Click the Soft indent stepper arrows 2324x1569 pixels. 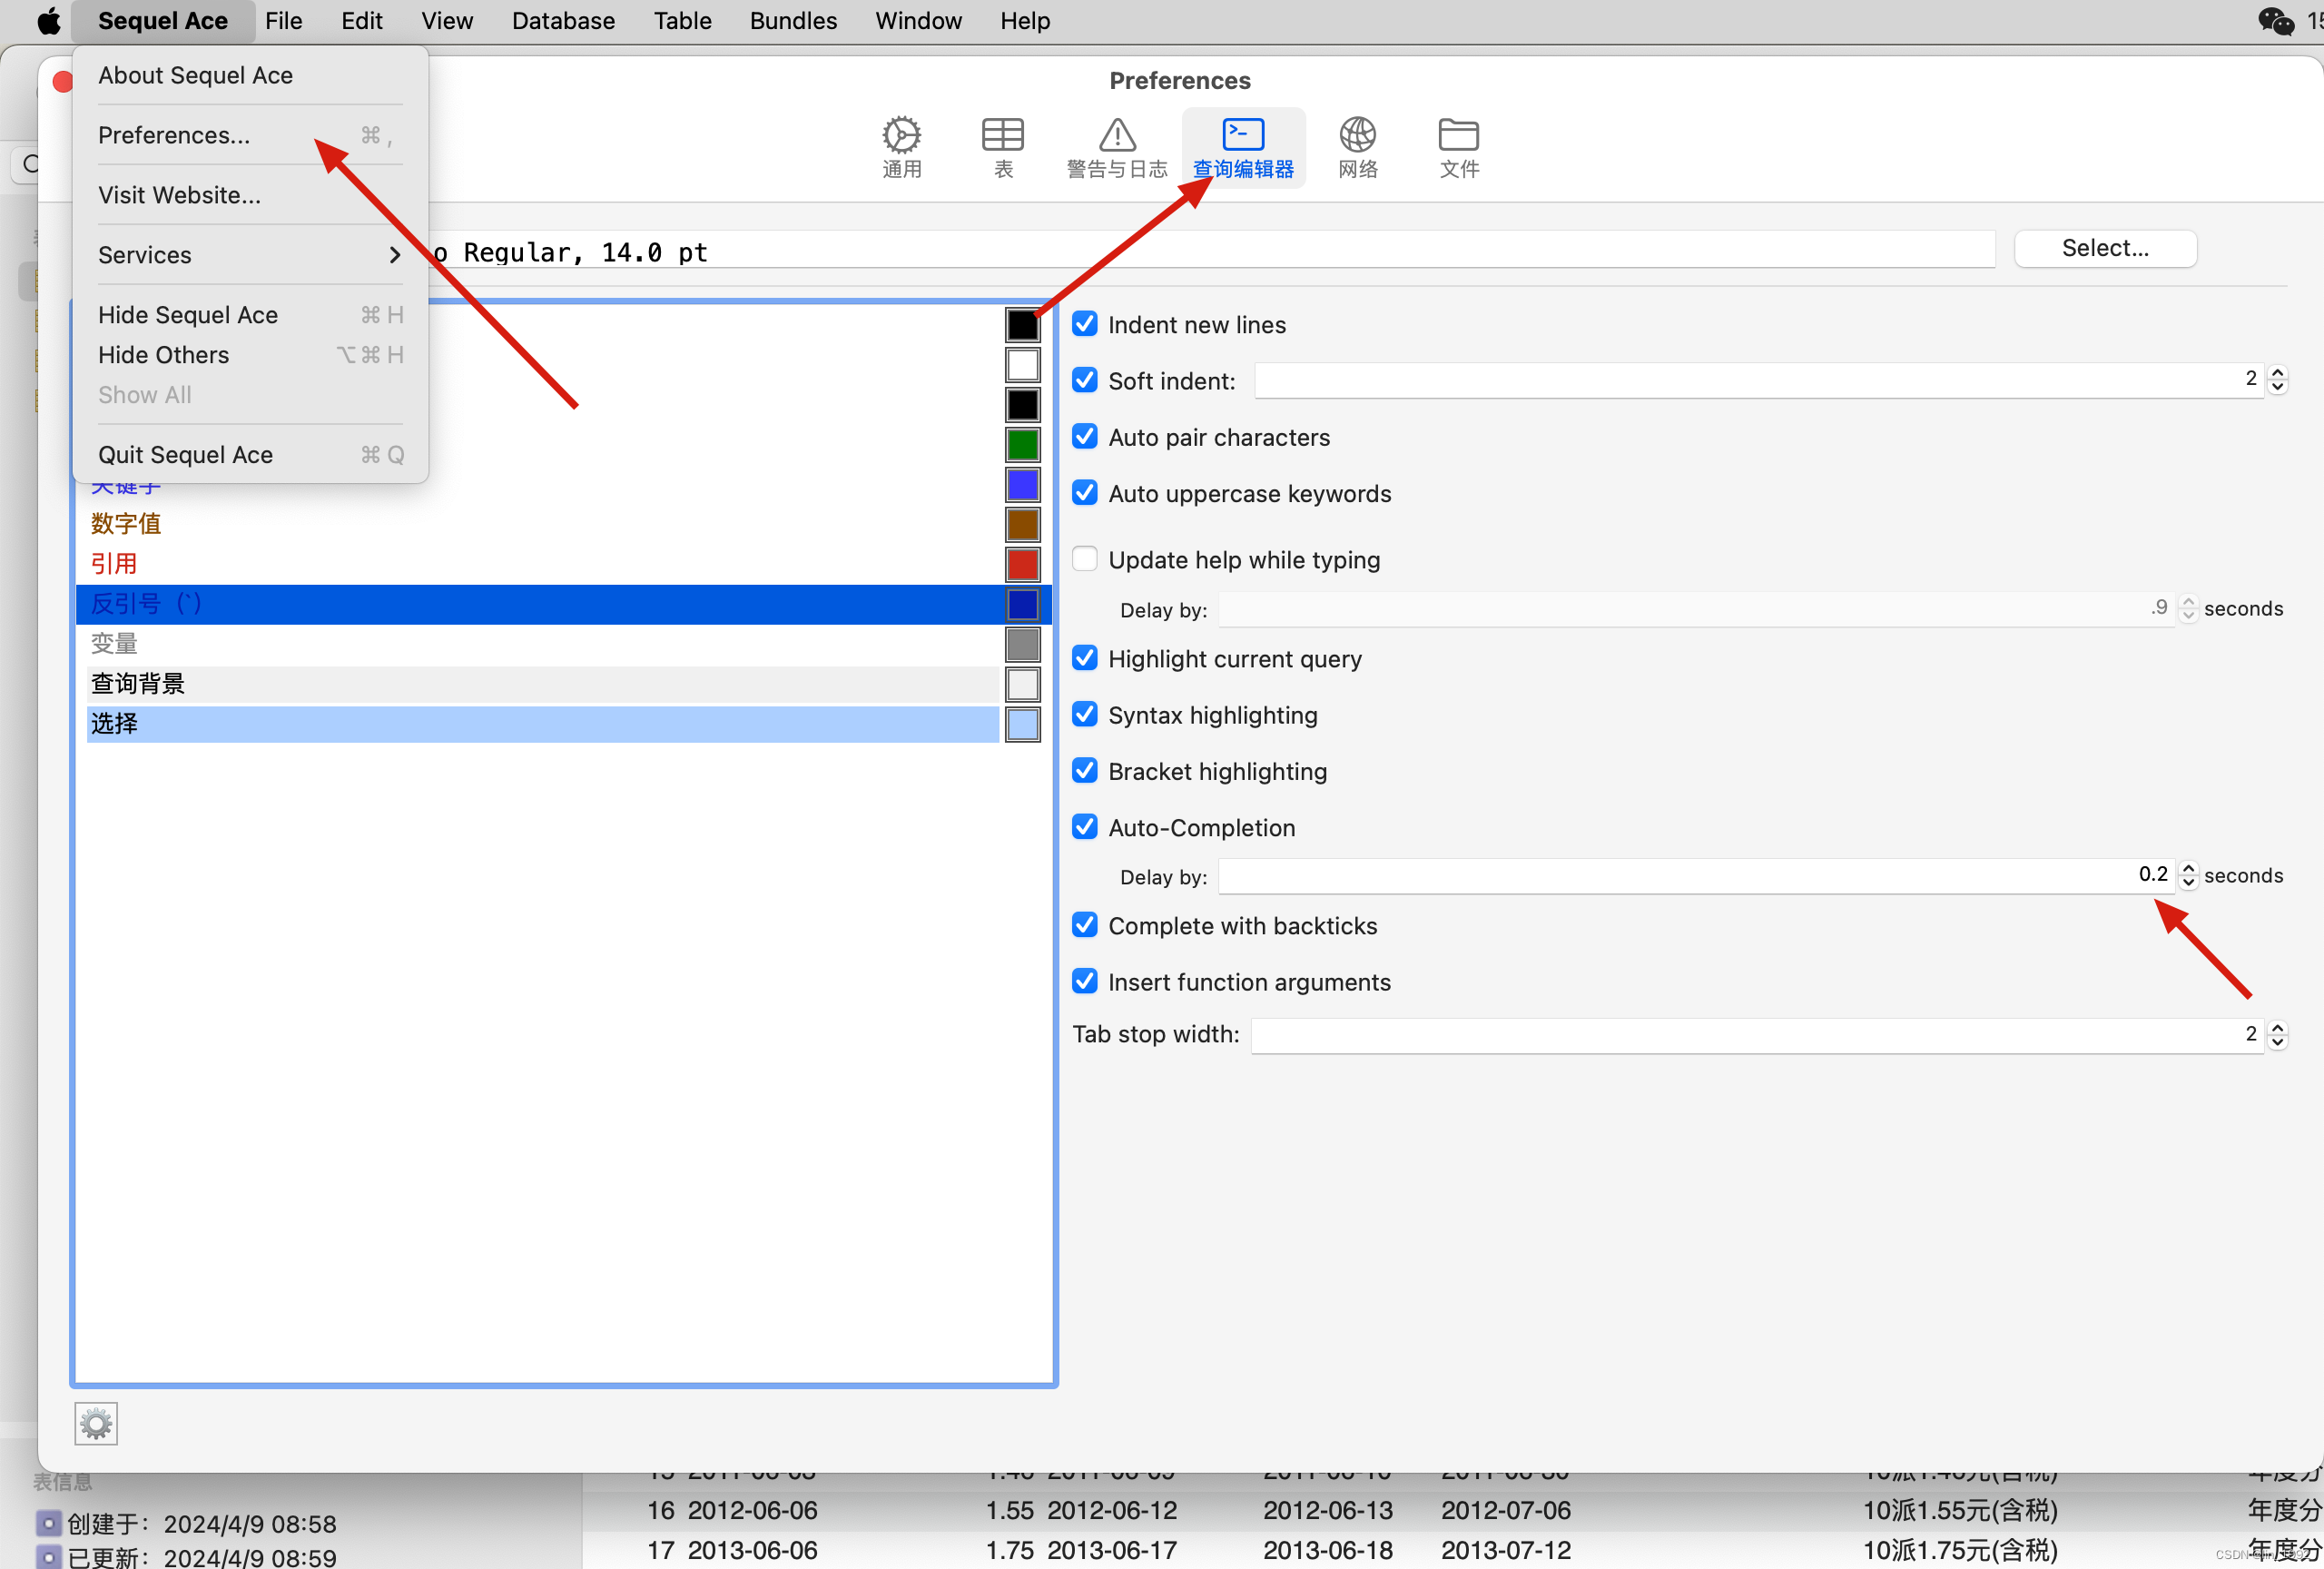2277,379
